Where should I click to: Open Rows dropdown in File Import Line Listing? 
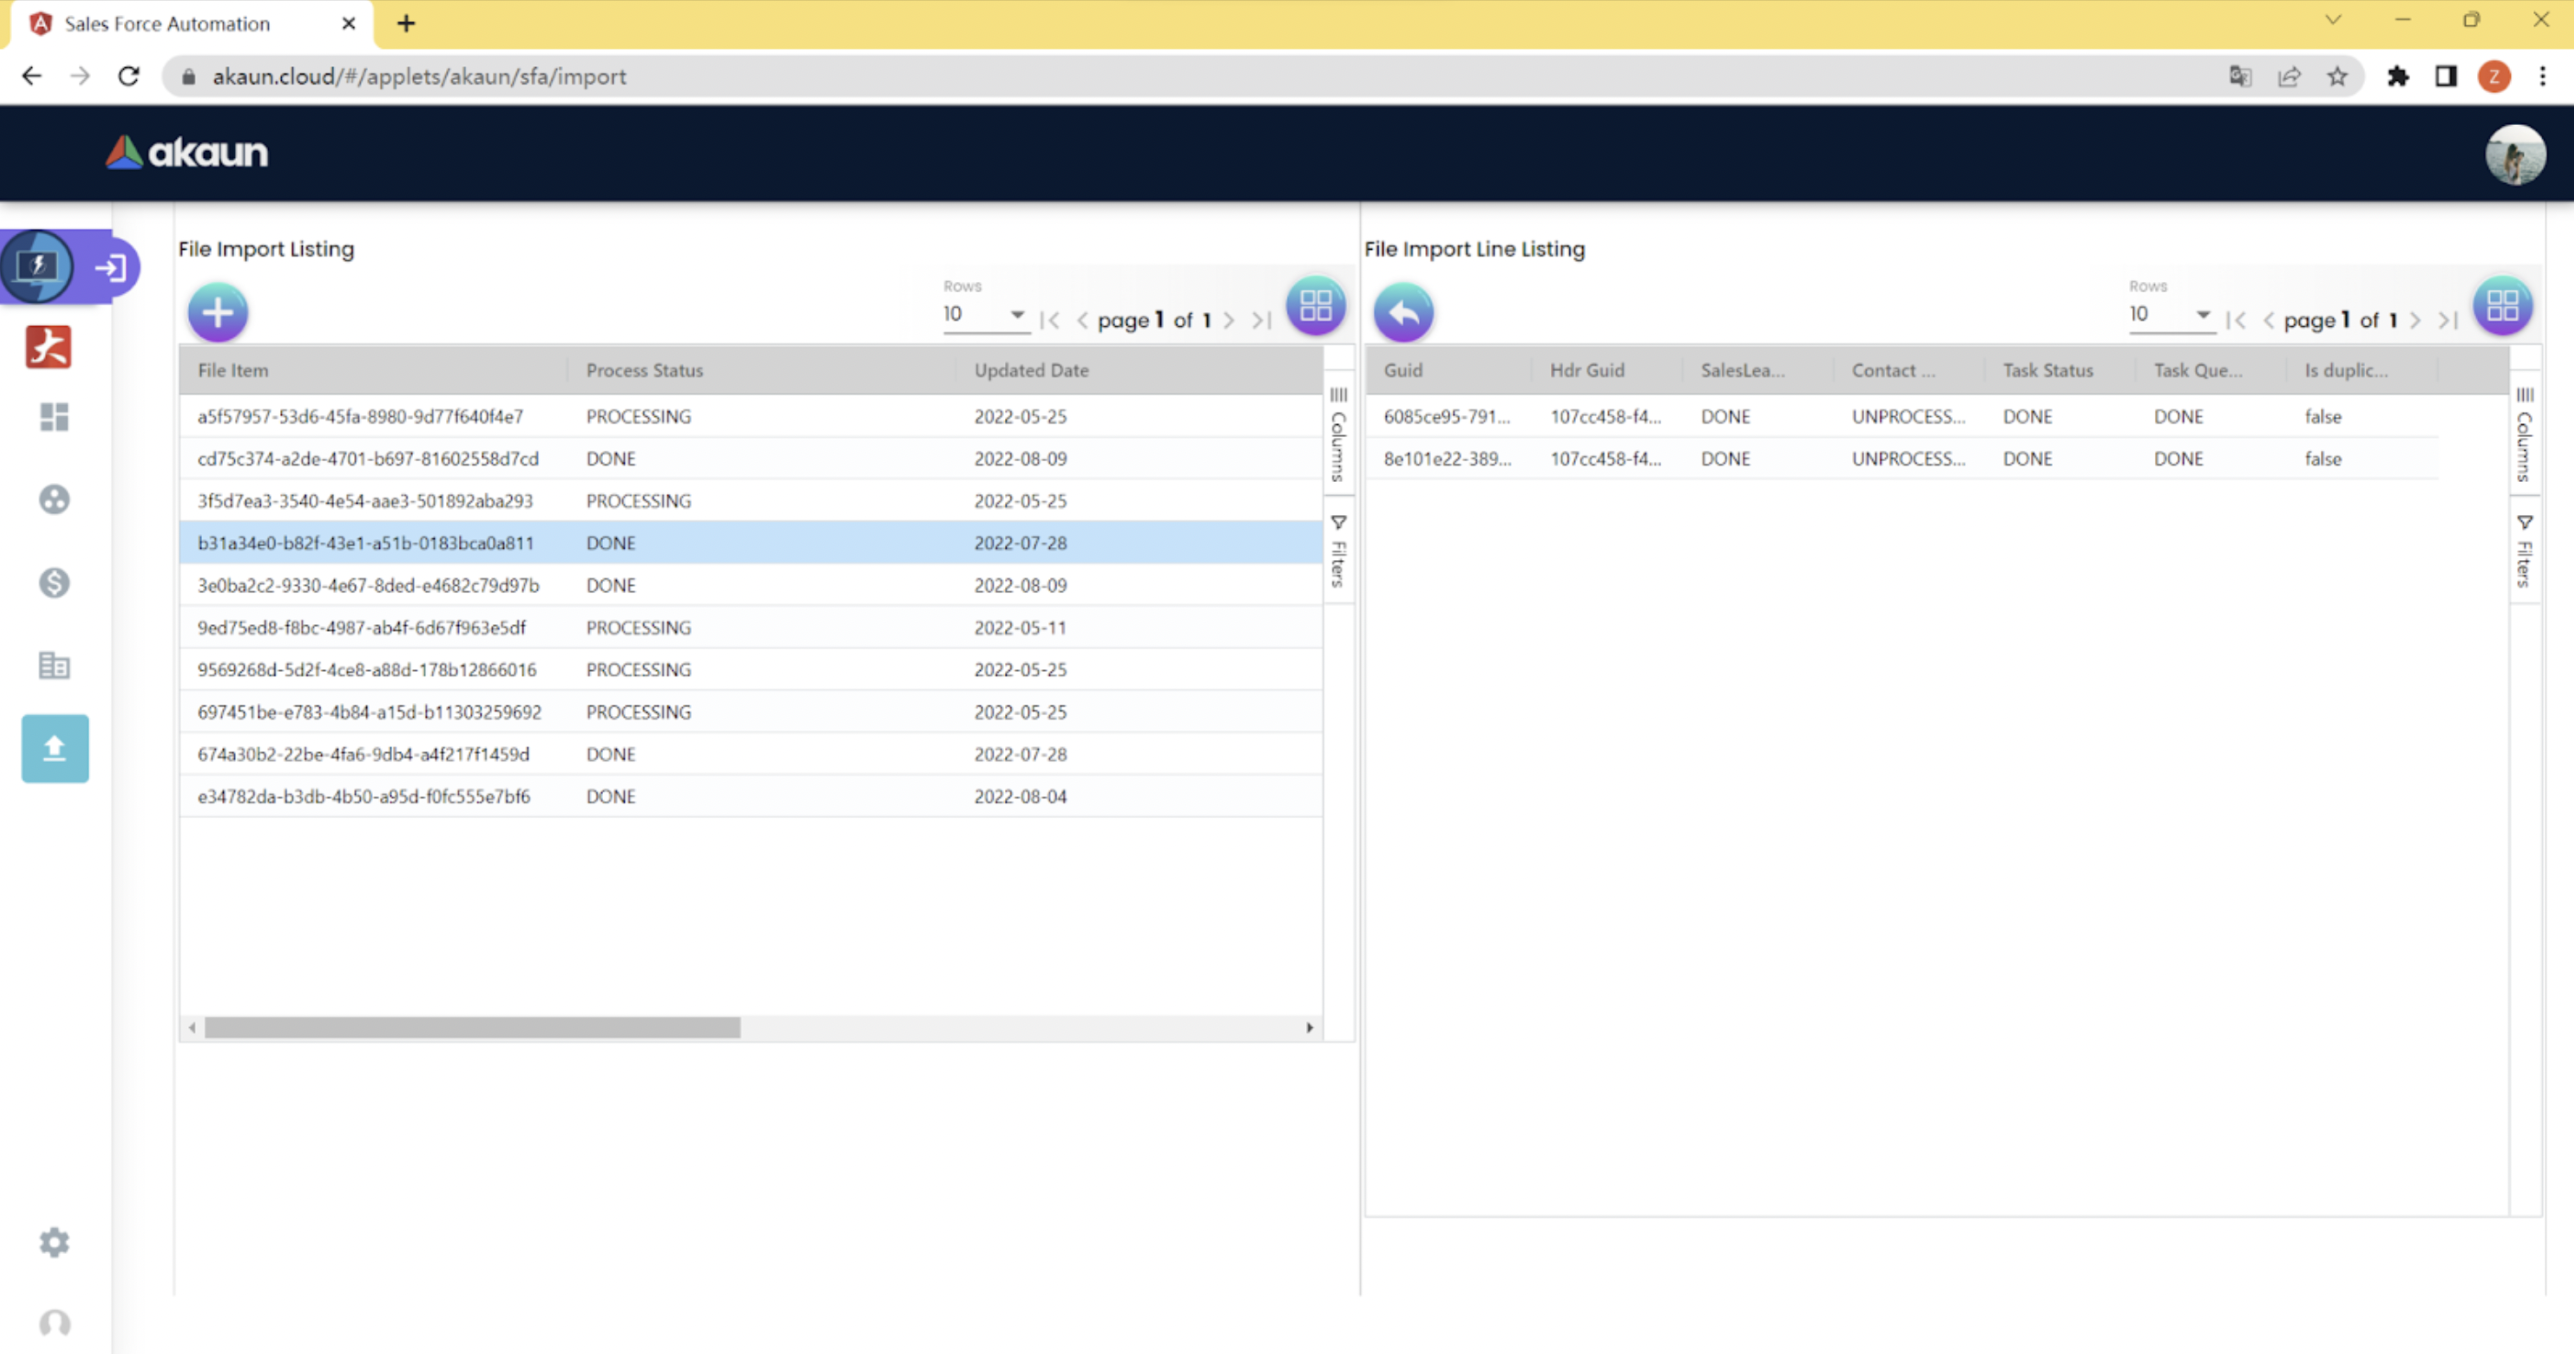[x=2170, y=315]
